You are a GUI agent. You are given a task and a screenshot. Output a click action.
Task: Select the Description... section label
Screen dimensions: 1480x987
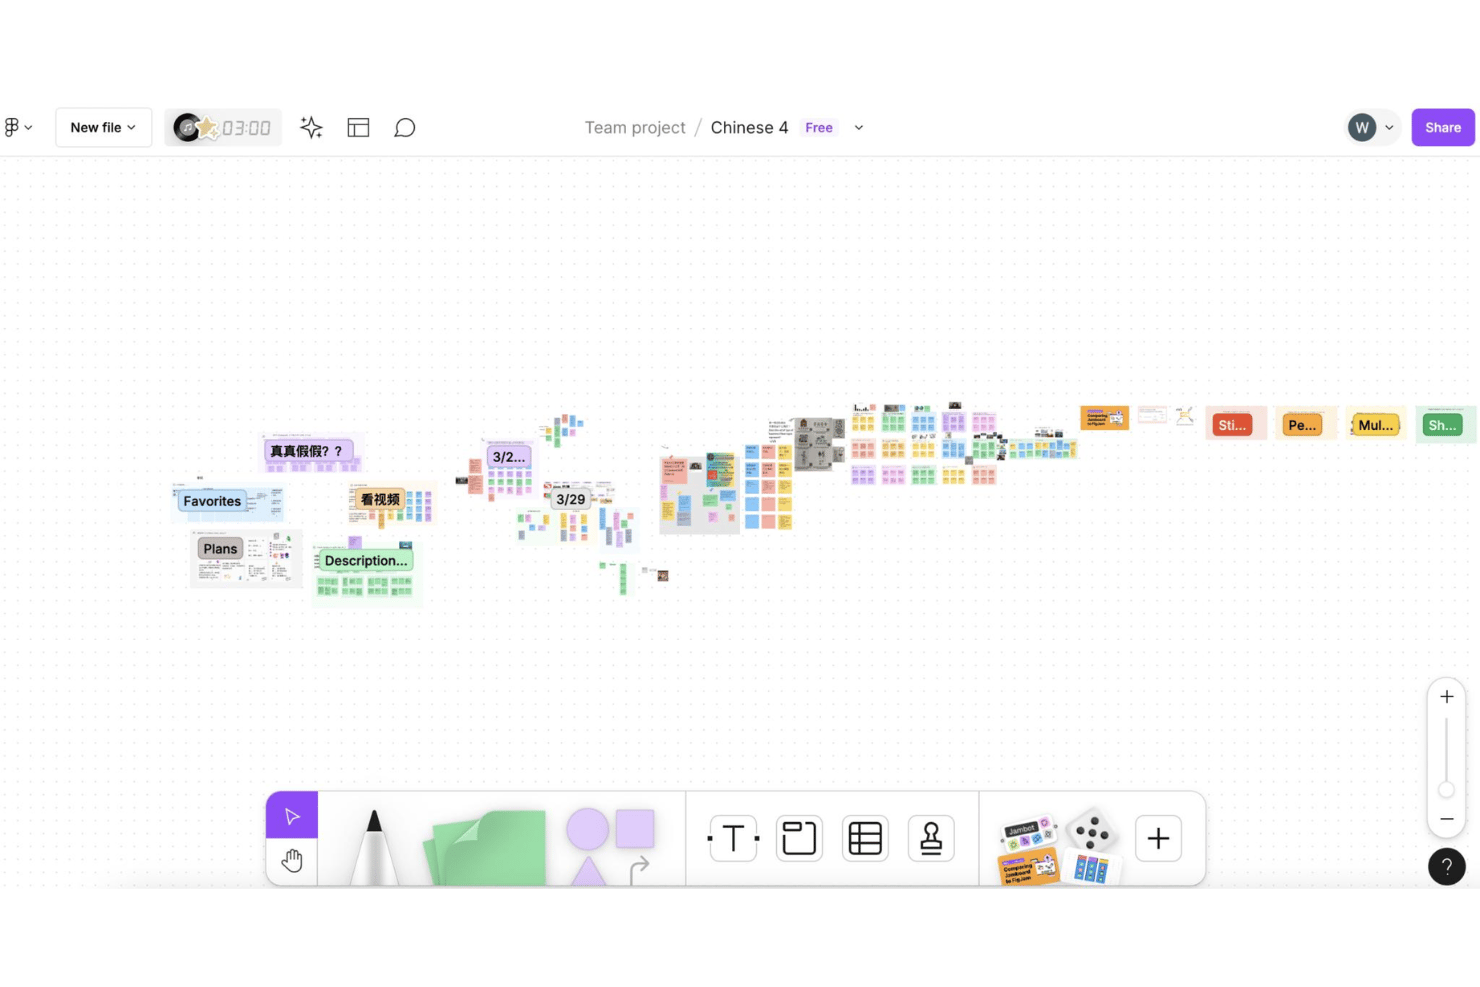(x=366, y=561)
